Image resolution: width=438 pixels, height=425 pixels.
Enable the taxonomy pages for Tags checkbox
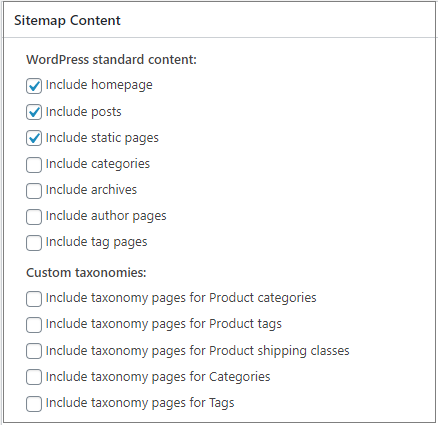(34, 404)
